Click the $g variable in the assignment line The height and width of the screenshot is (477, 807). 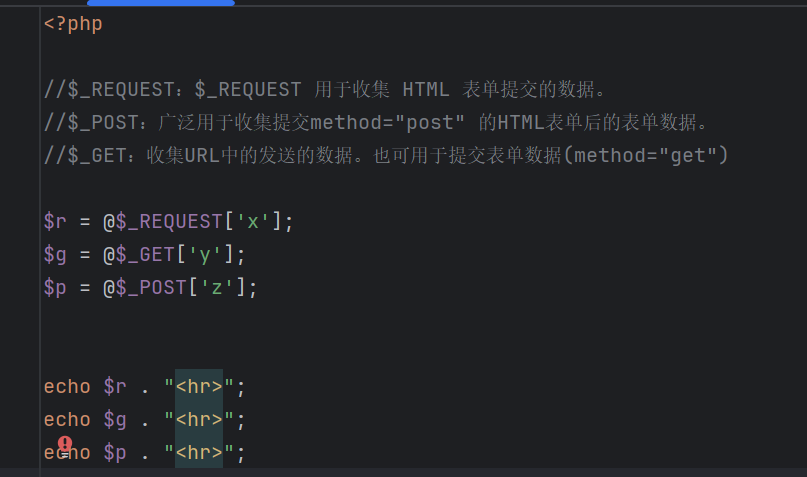(55, 255)
